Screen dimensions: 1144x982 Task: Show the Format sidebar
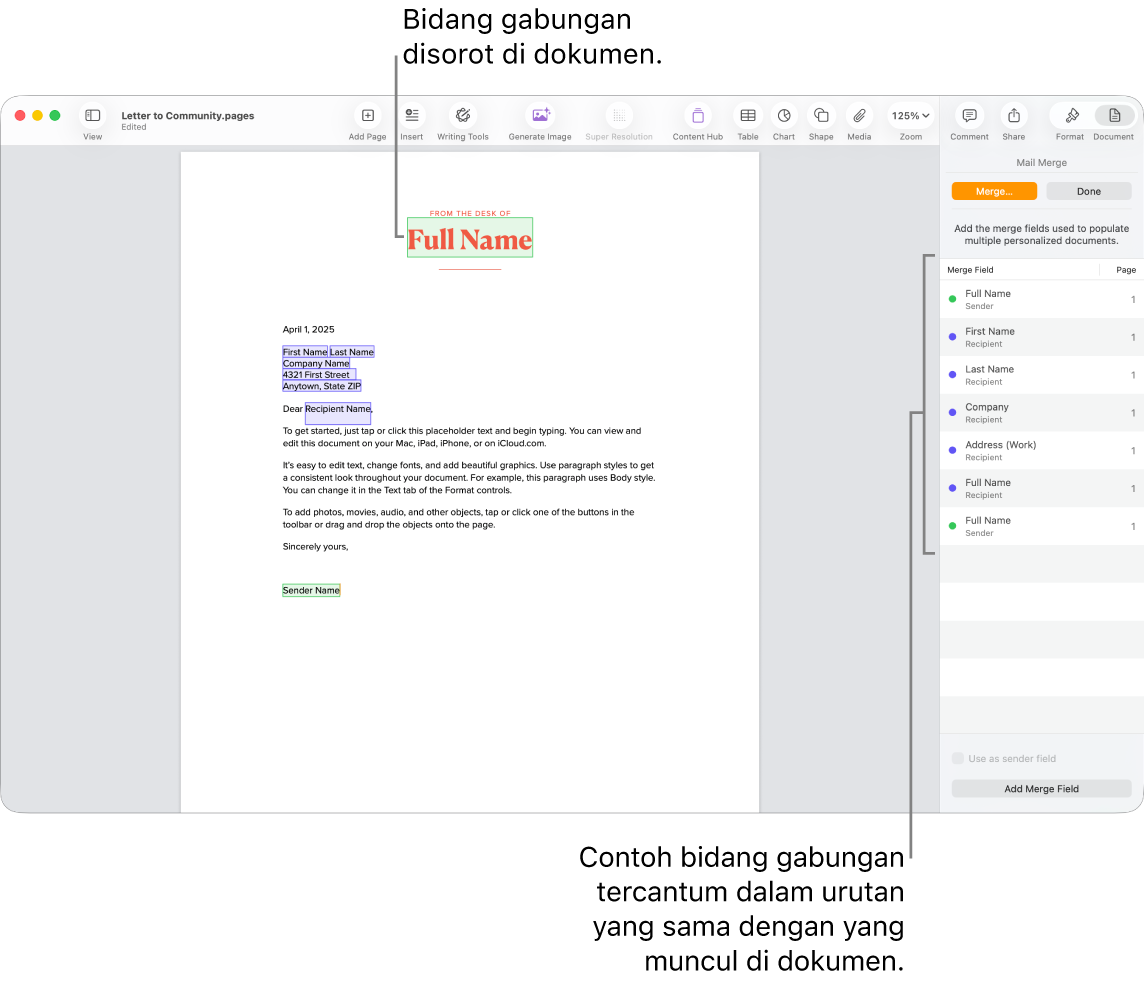(1071, 115)
